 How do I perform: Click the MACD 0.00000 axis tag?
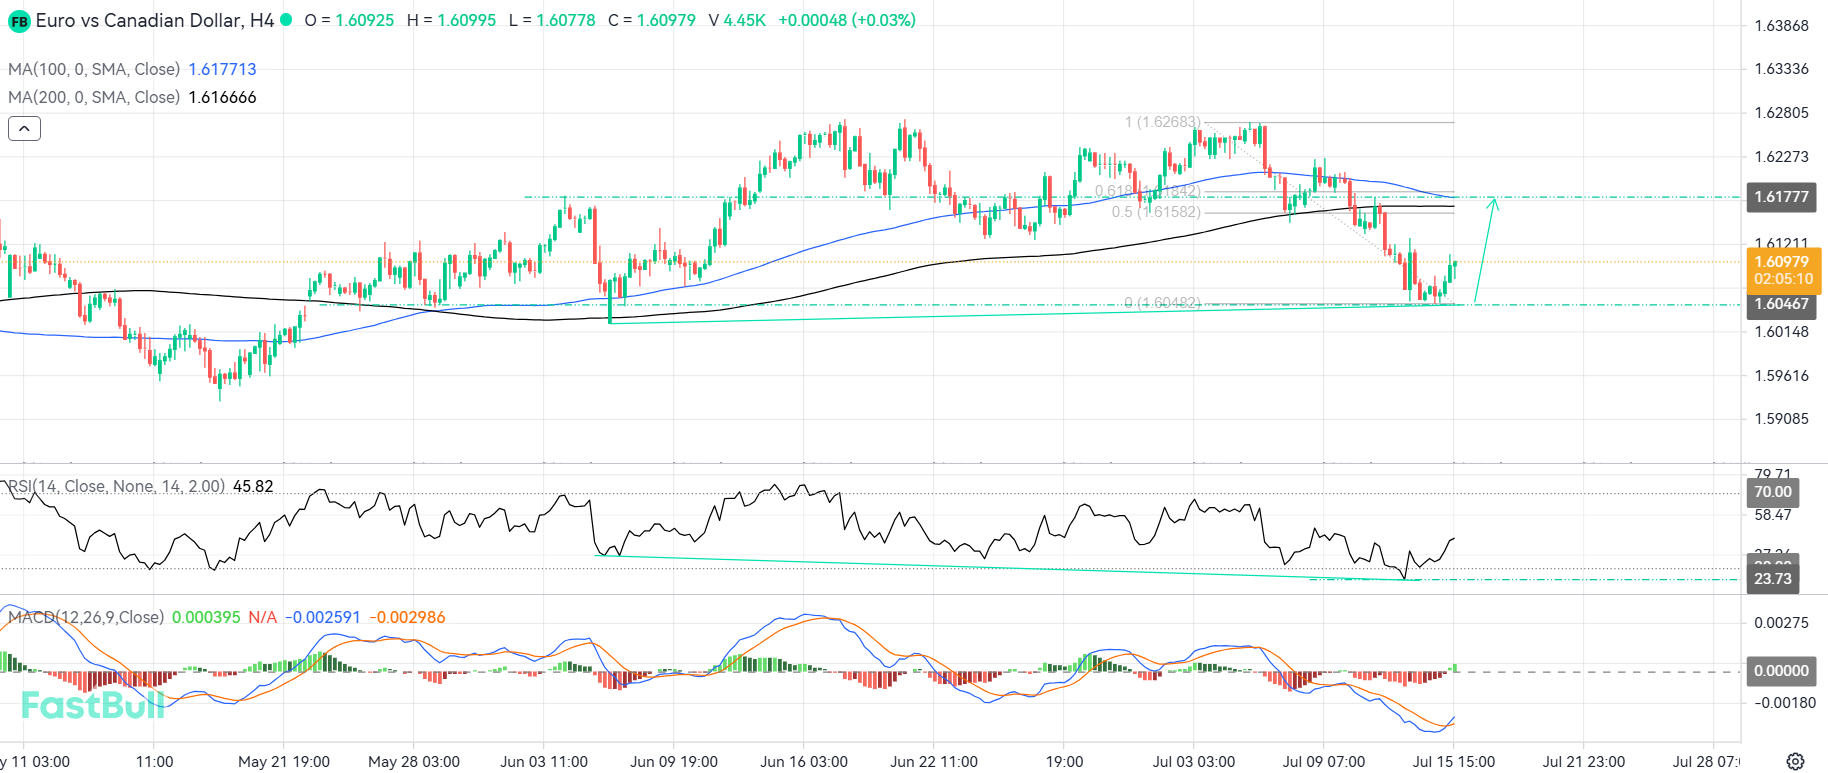[1782, 671]
